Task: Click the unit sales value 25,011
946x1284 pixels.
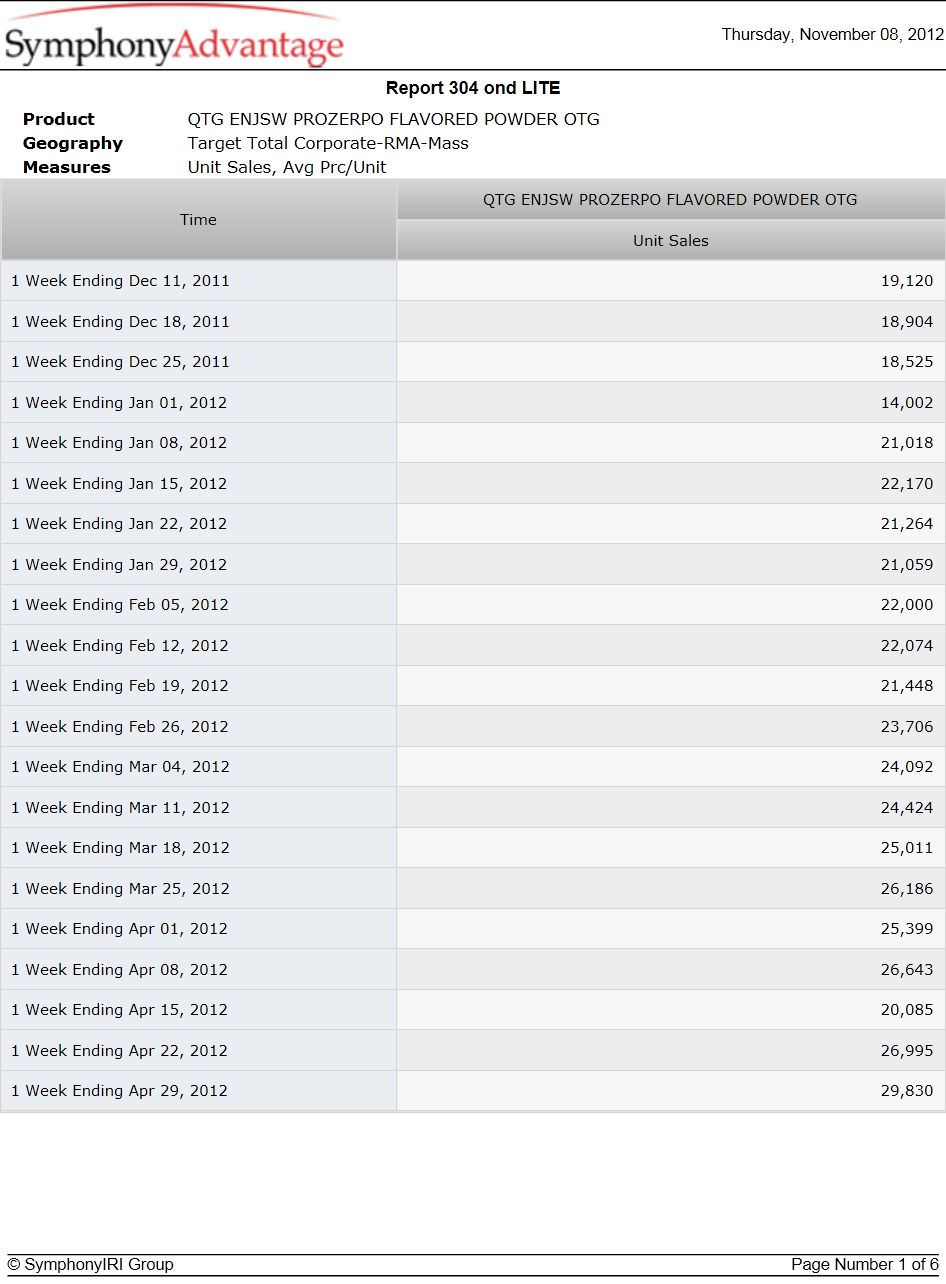Action: click(907, 848)
